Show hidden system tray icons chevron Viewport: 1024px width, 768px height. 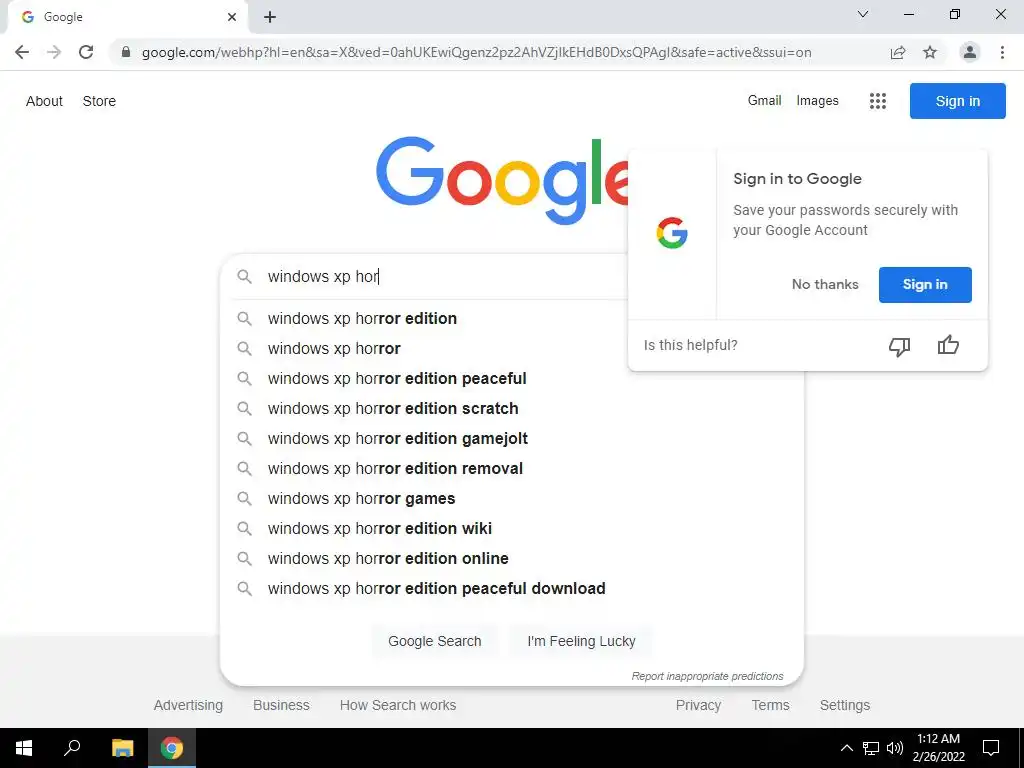tap(846, 748)
